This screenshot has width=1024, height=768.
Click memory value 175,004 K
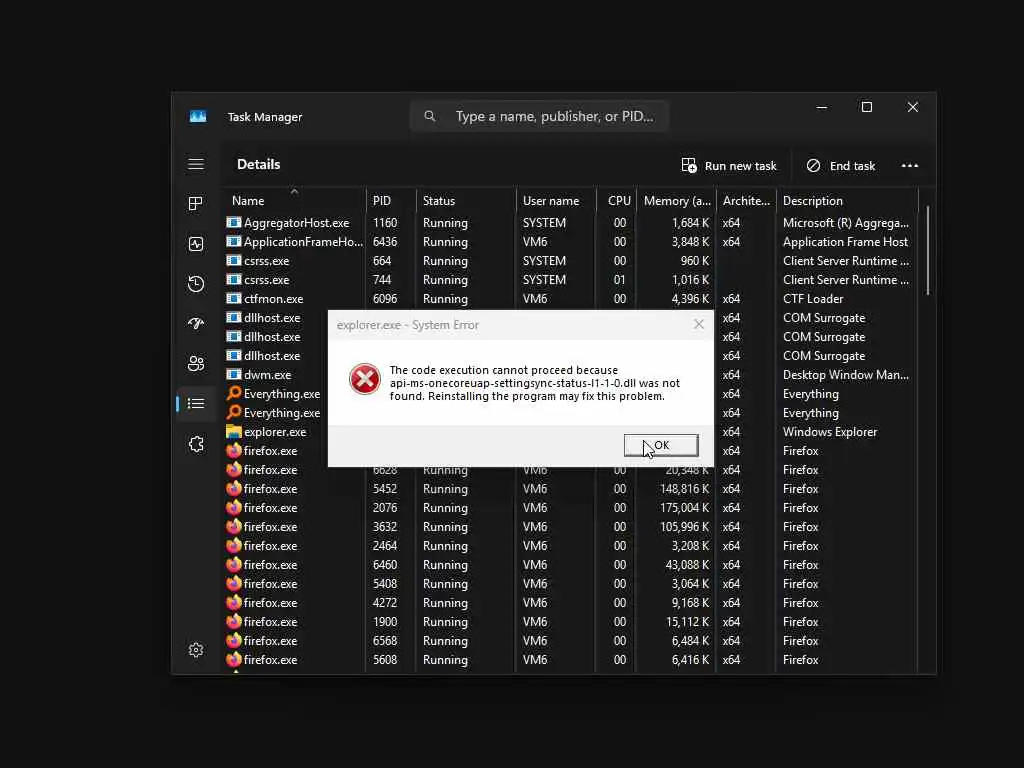pos(684,507)
